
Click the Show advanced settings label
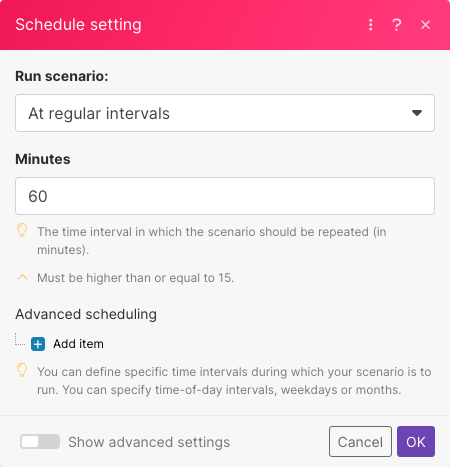[149, 442]
